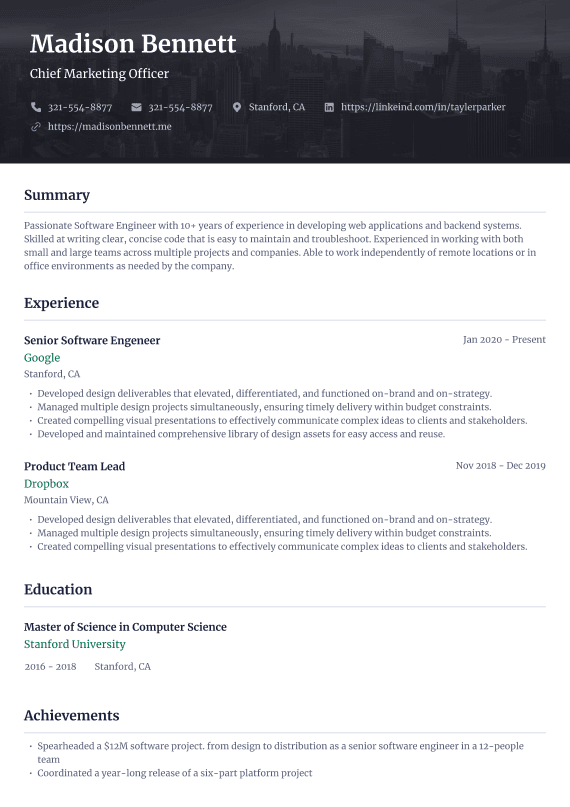Select the Experience section heading
This screenshot has width=570, height=807.
[61, 303]
